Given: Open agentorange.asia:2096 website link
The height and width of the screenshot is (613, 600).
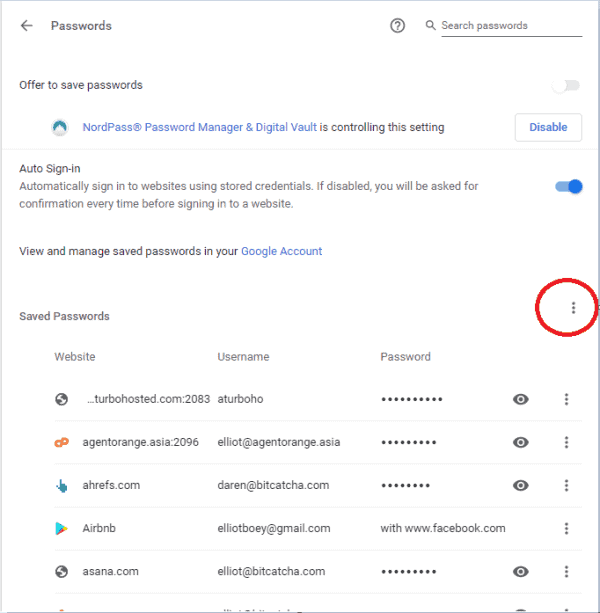Looking at the screenshot, I should (140, 442).
